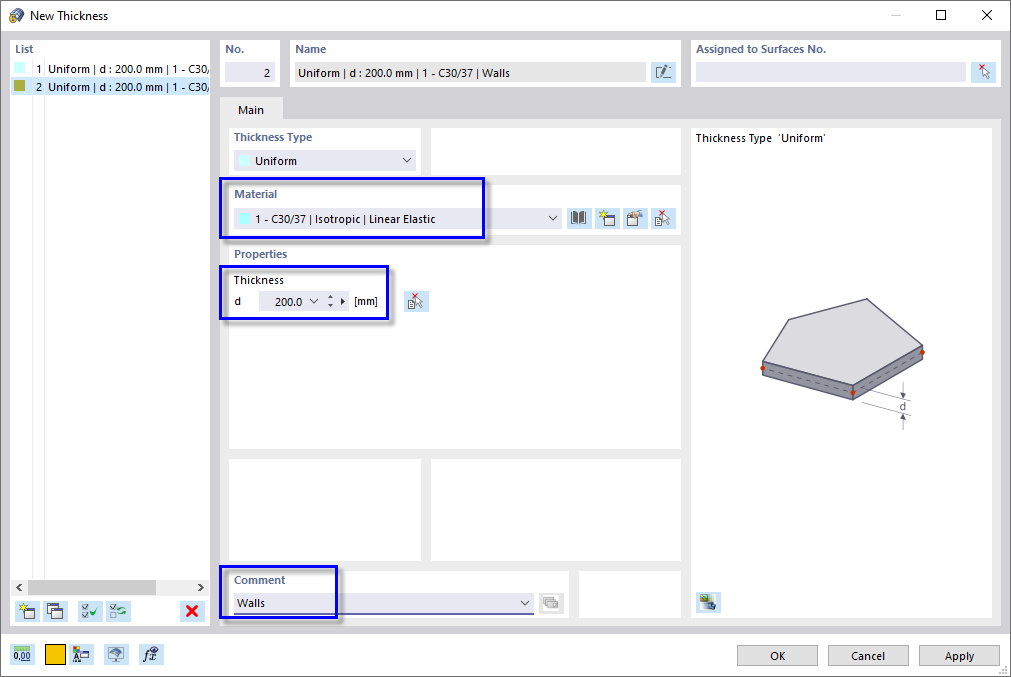Open the Comment dropdown

pyautogui.click(x=525, y=602)
